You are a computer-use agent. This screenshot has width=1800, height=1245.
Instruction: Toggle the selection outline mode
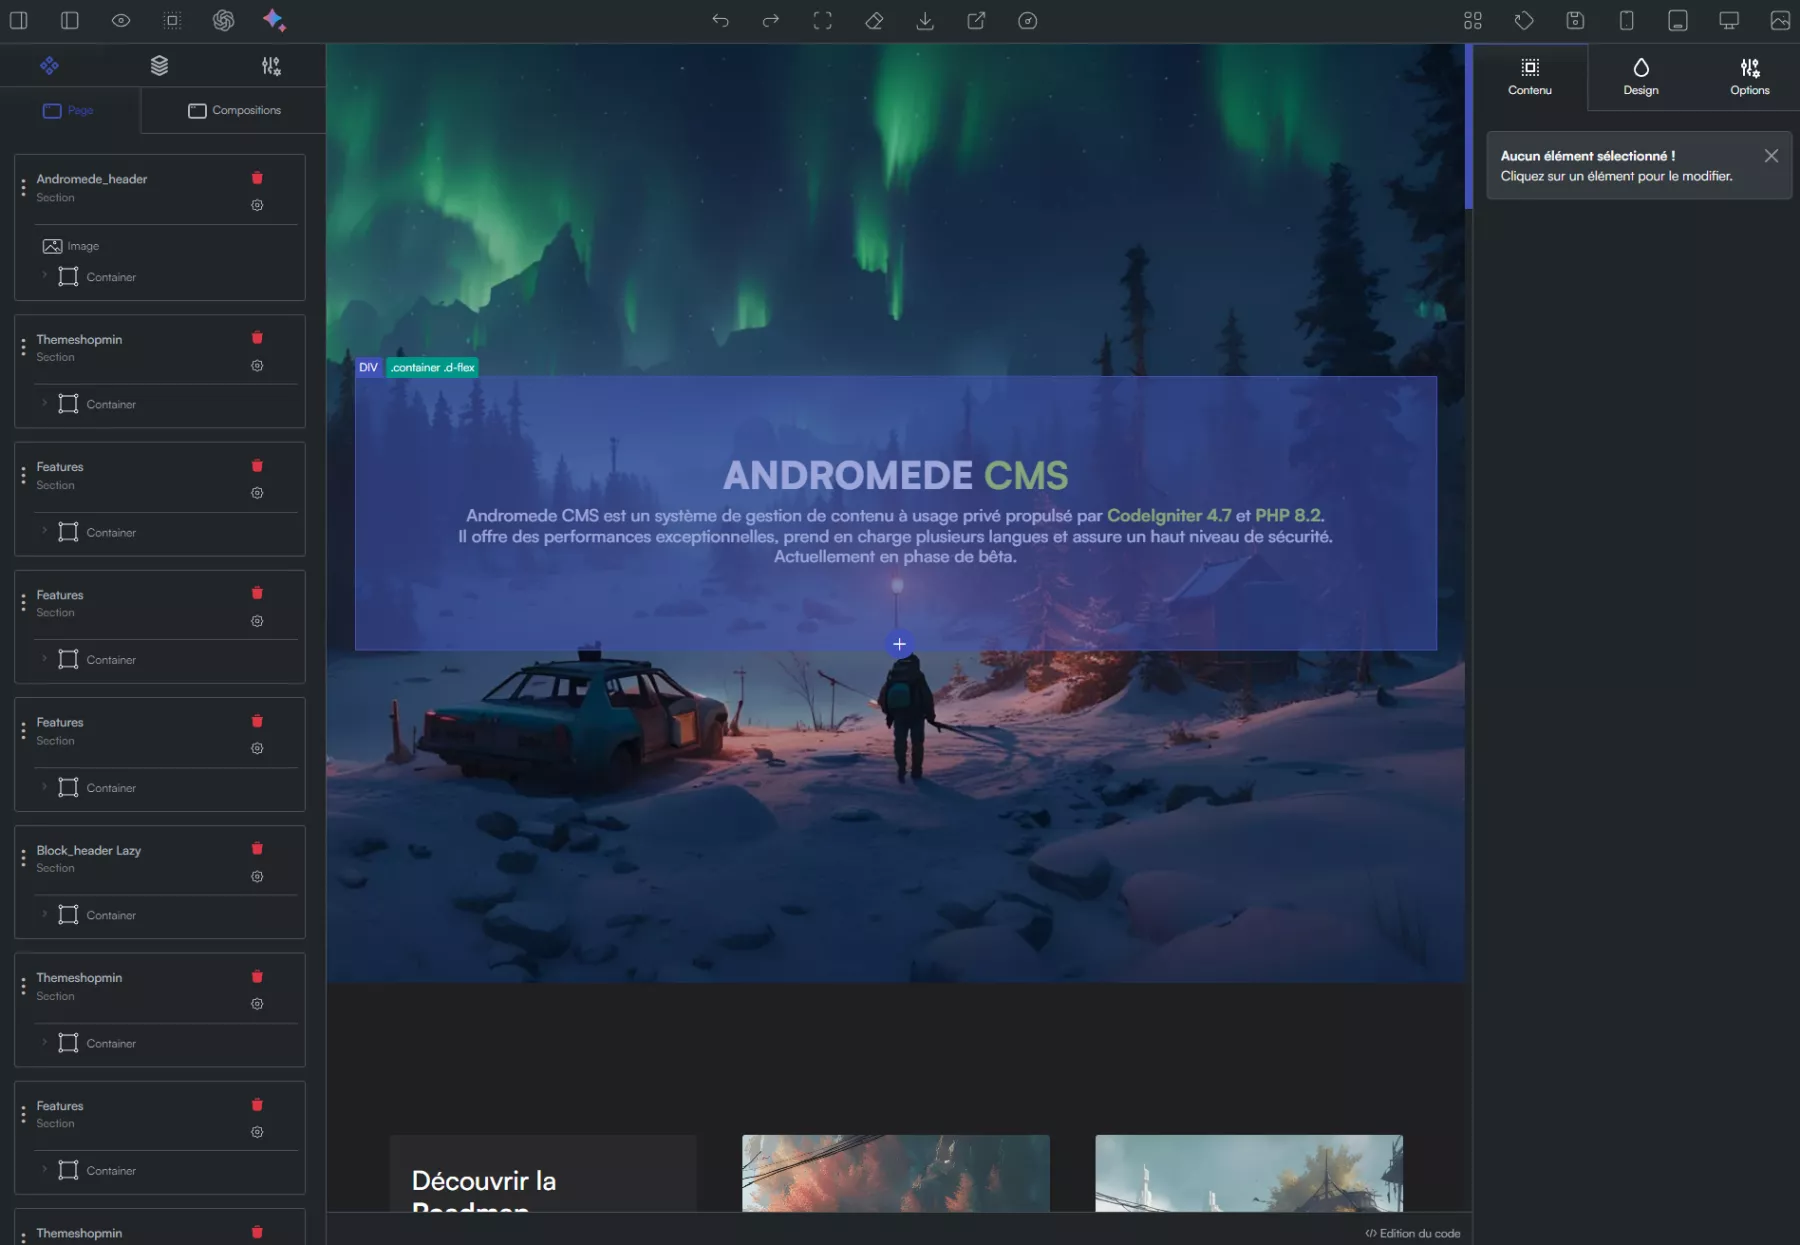coord(172,20)
